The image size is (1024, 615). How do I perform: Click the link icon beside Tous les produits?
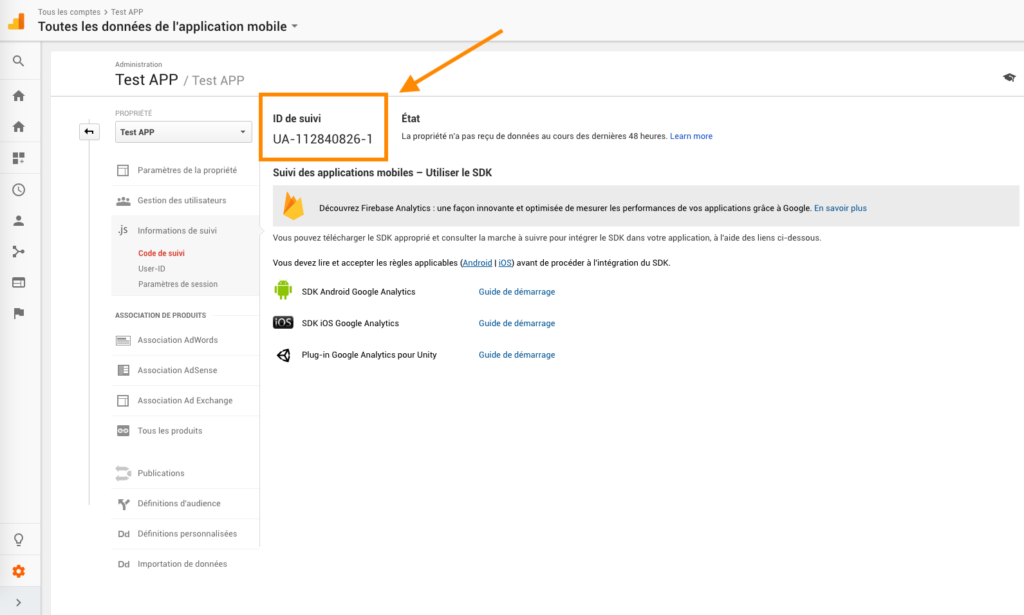[123, 431]
